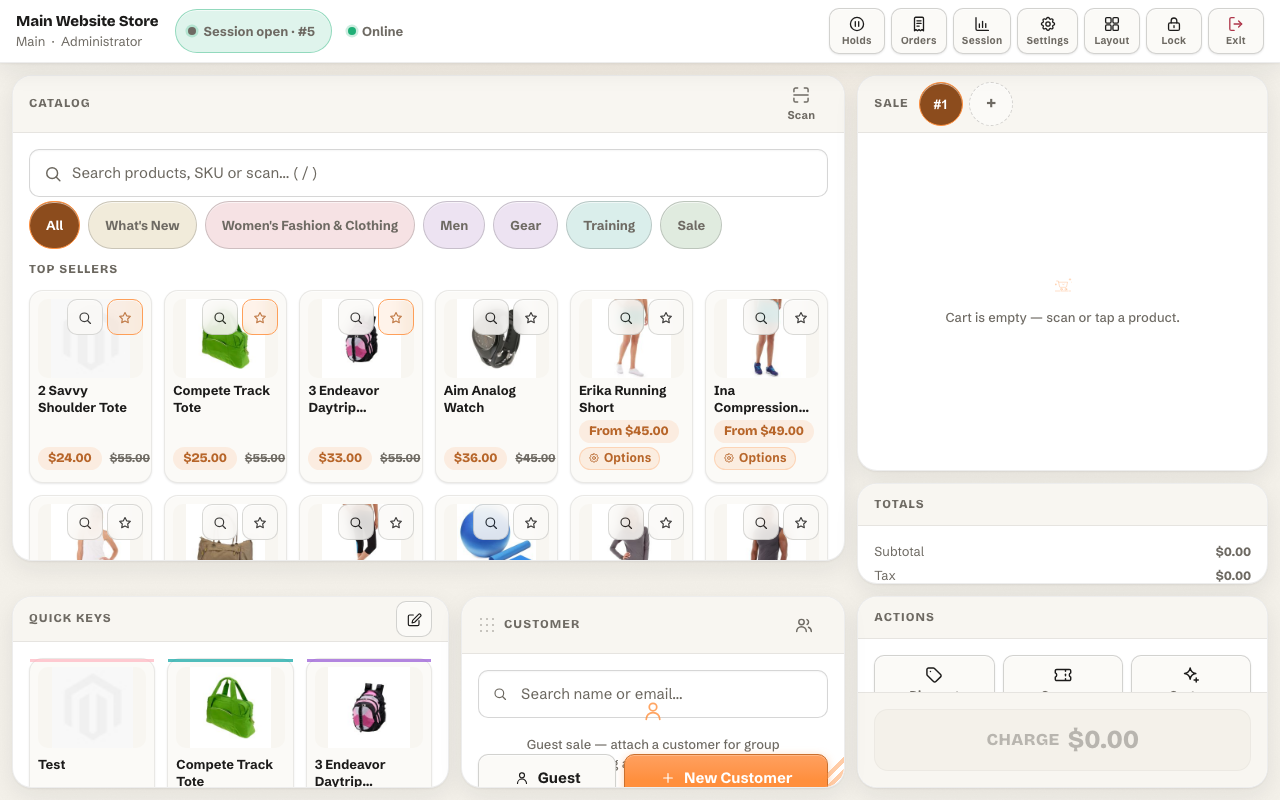The width and height of the screenshot is (1280, 800).
Task: Focus the product search field
Action: 428,173
